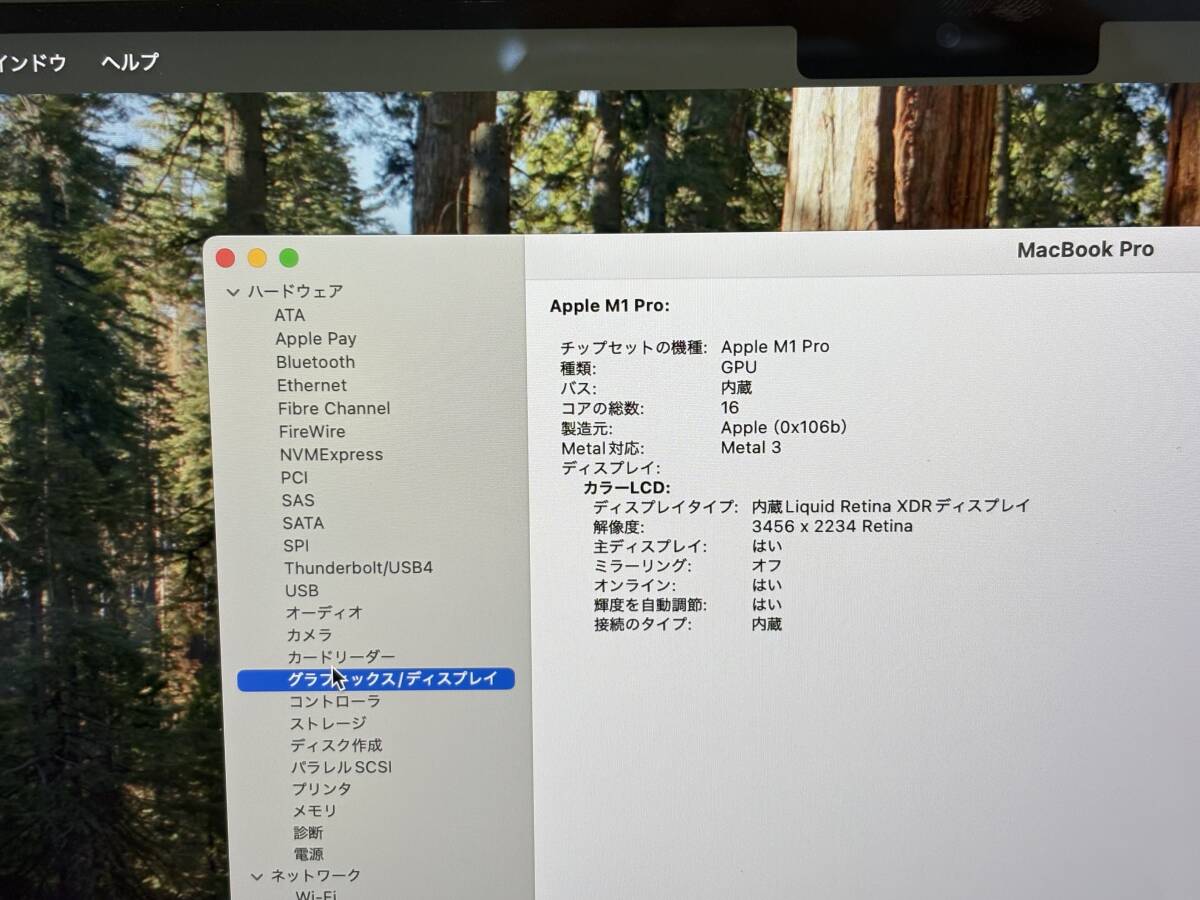Select FireWire in the sidebar
1200x900 pixels.
tap(312, 431)
